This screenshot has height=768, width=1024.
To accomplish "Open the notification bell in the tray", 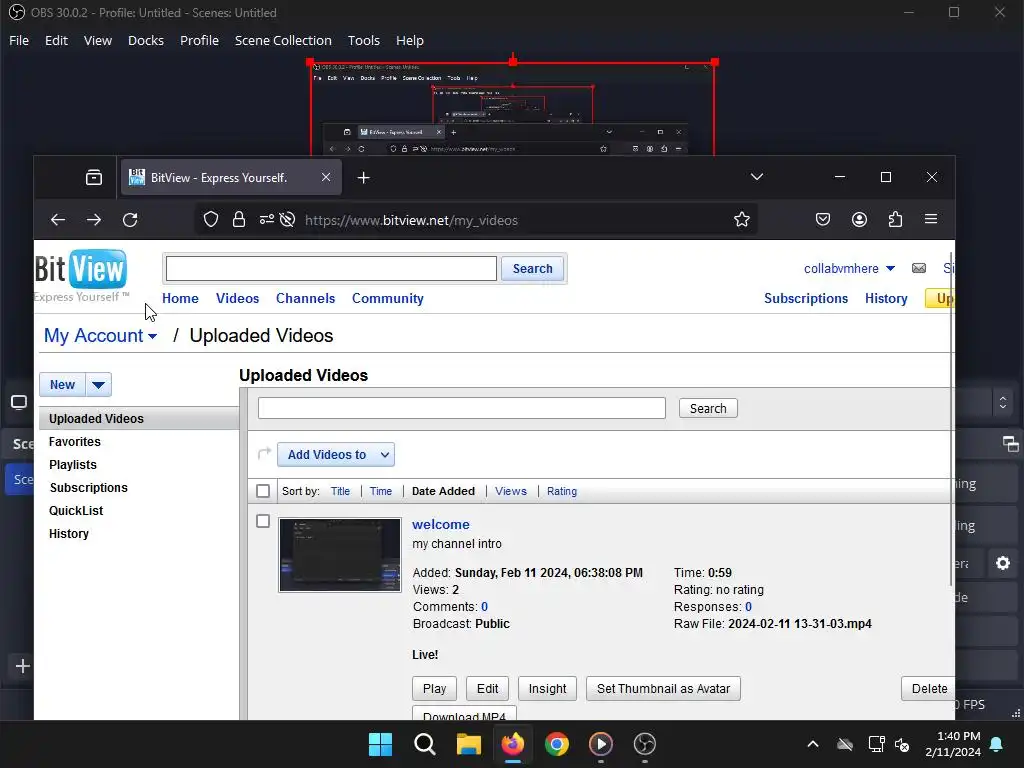I will 997,744.
